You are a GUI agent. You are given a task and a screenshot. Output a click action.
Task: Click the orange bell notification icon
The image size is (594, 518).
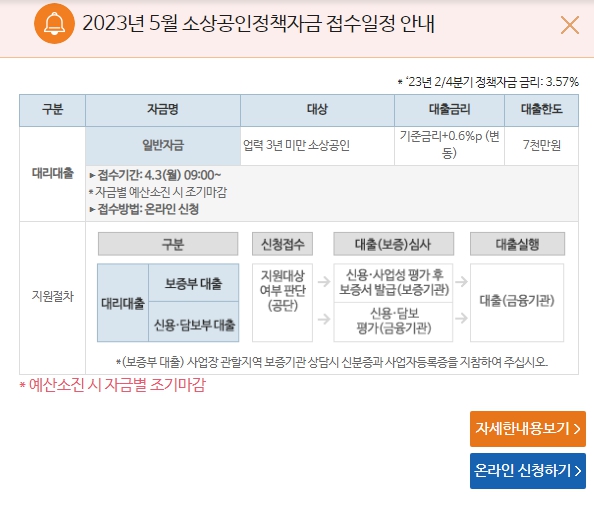click(x=54, y=23)
